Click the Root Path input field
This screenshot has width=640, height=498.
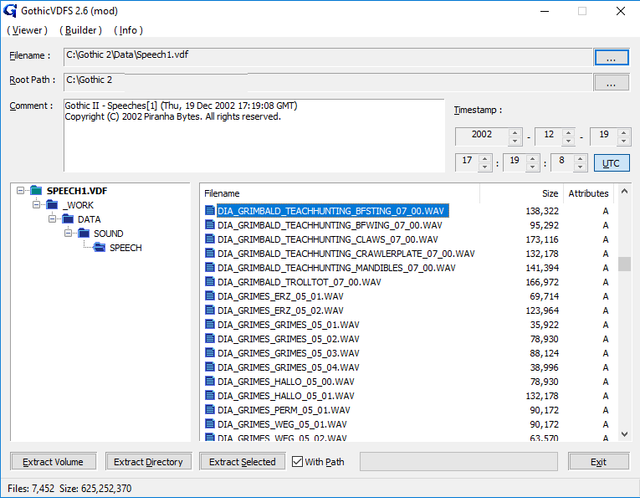[328, 82]
